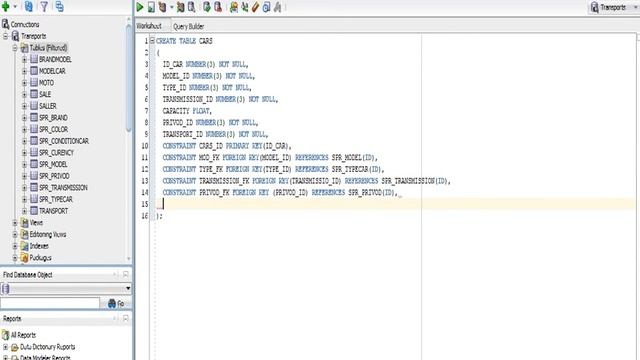Click the table icon beside SPR_BRAND
The height and width of the screenshot is (360, 640).
click(34, 118)
